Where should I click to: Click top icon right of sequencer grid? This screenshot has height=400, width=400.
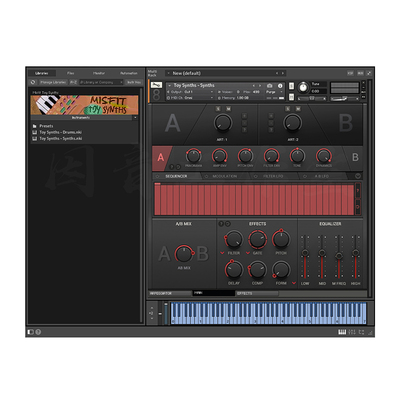(x=358, y=190)
